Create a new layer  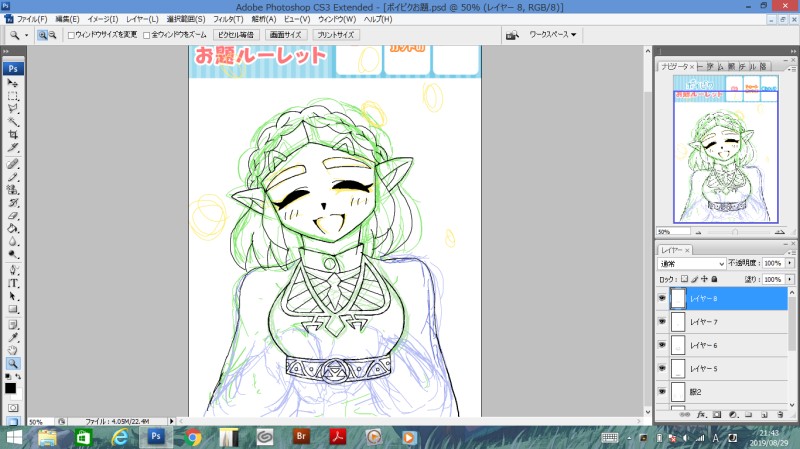[764, 415]
